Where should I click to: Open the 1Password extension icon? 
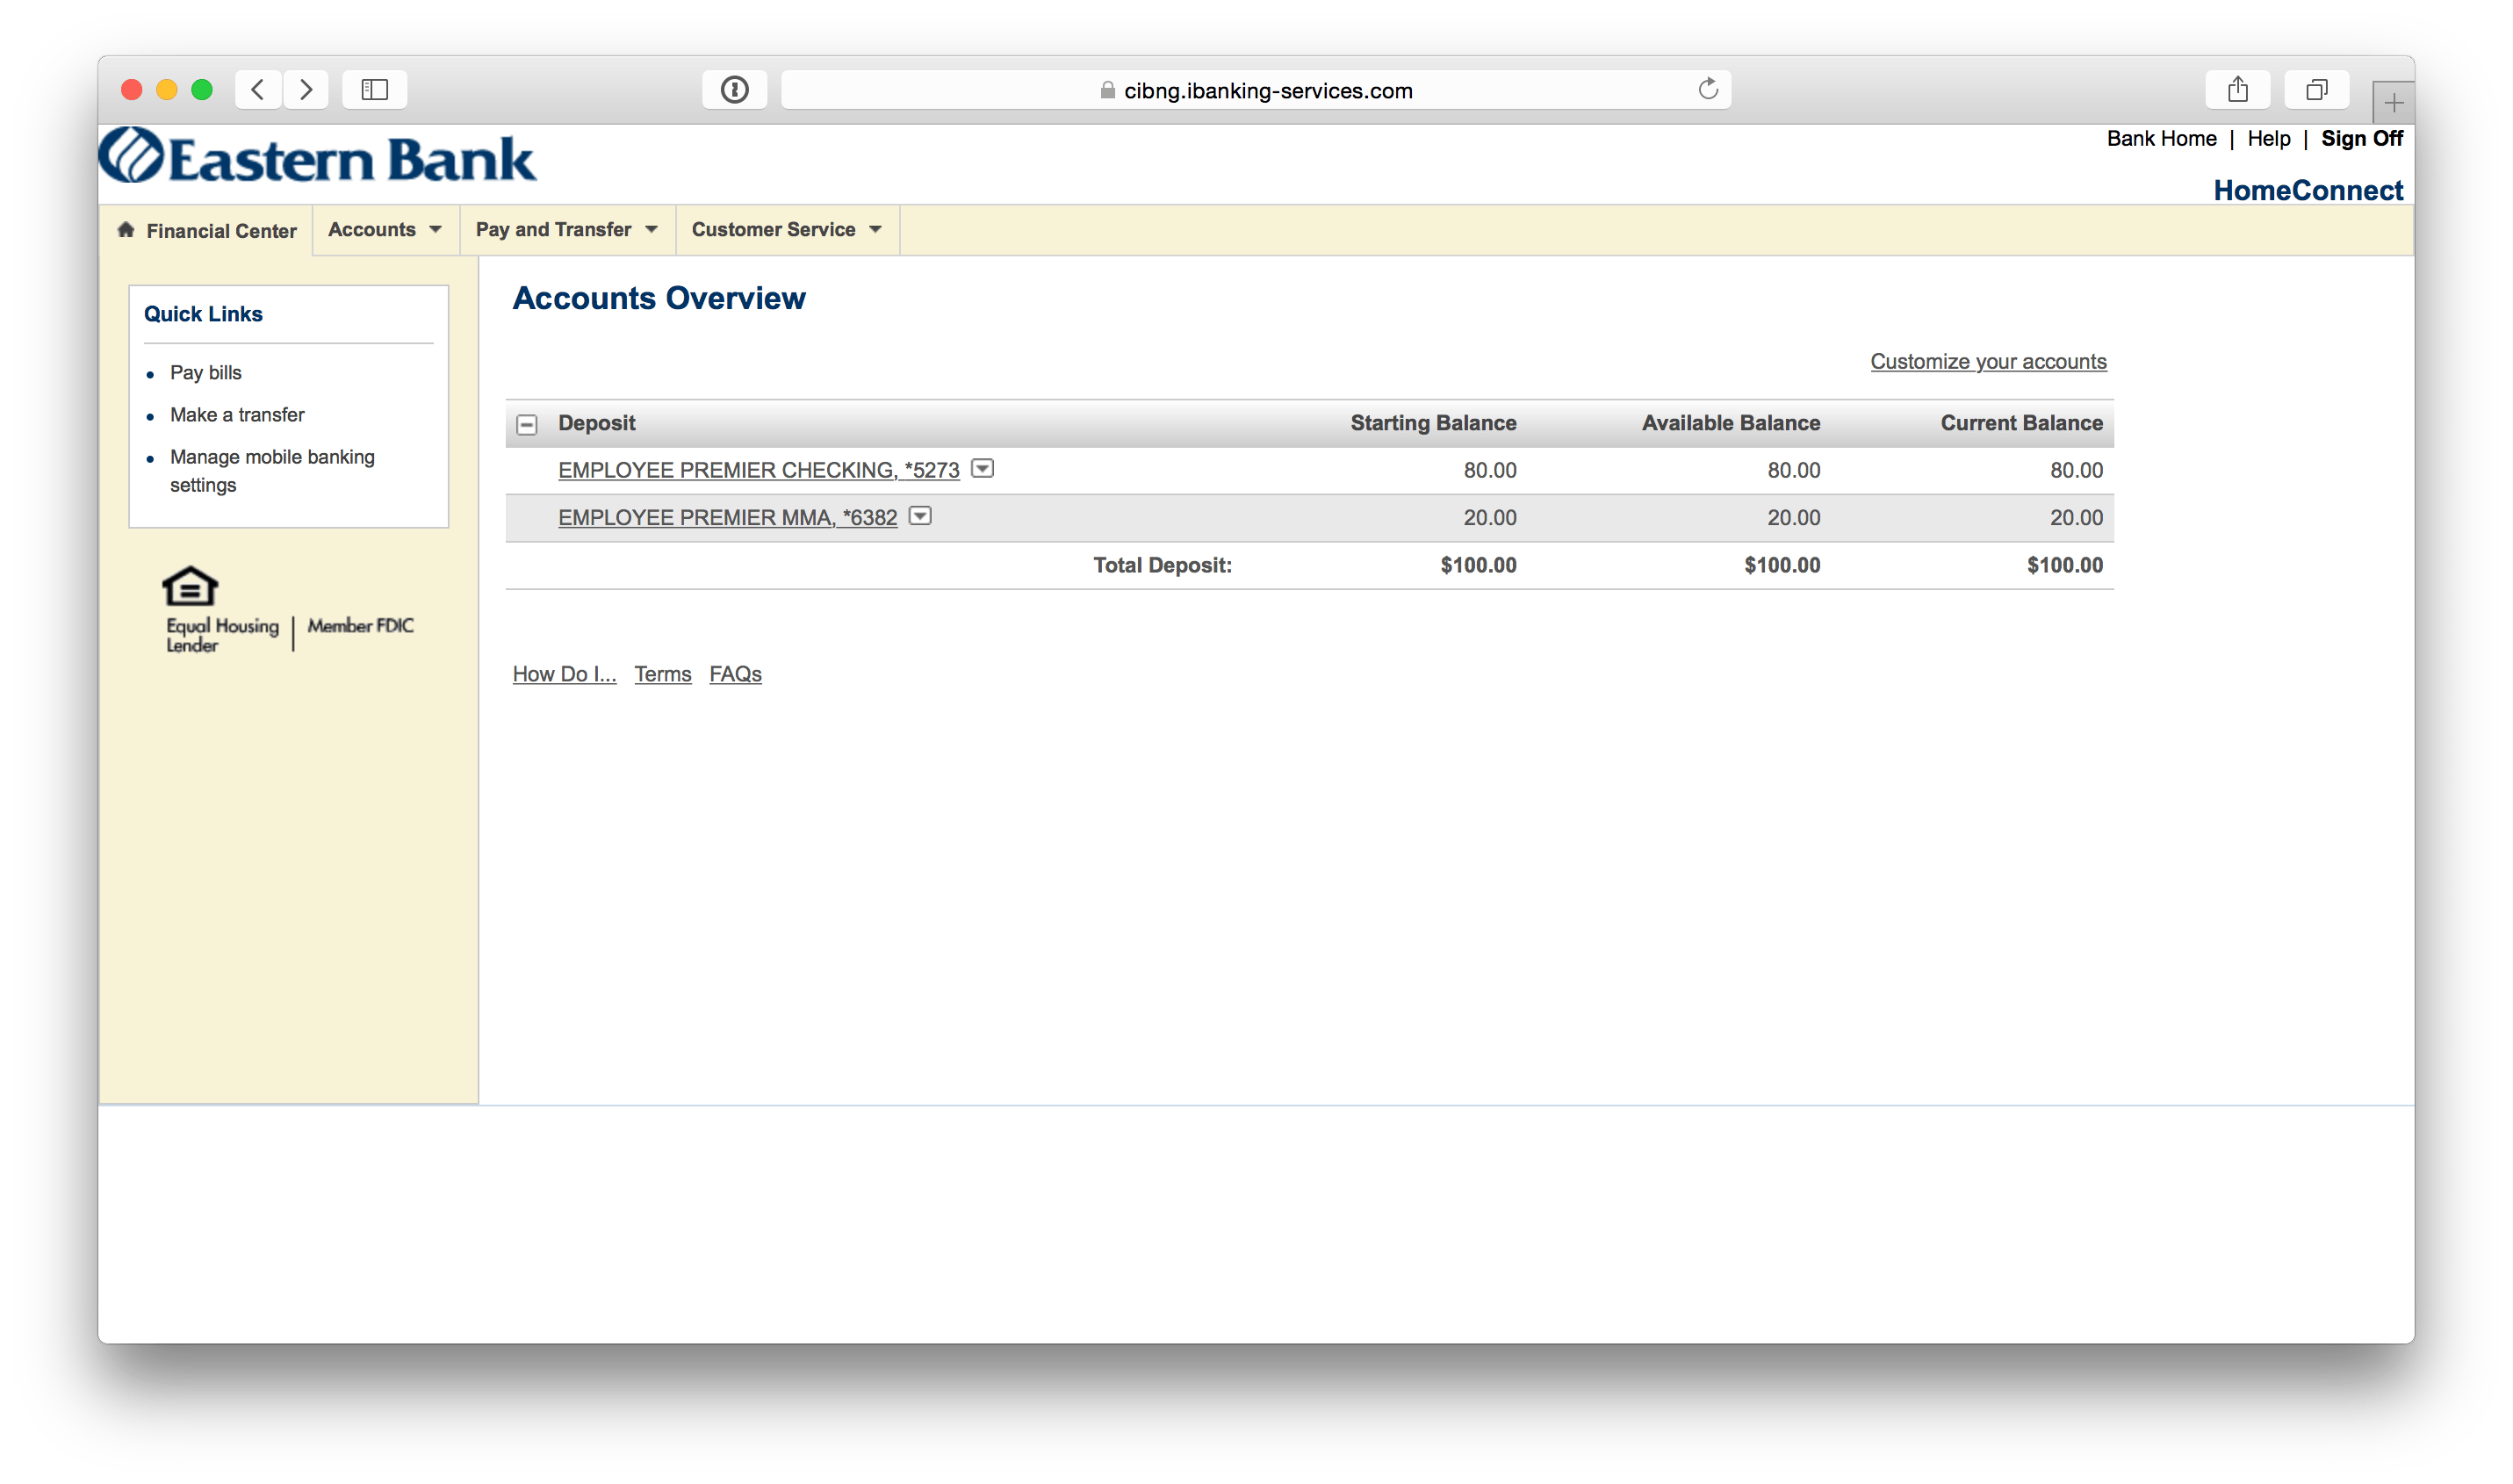pos(735,90)
